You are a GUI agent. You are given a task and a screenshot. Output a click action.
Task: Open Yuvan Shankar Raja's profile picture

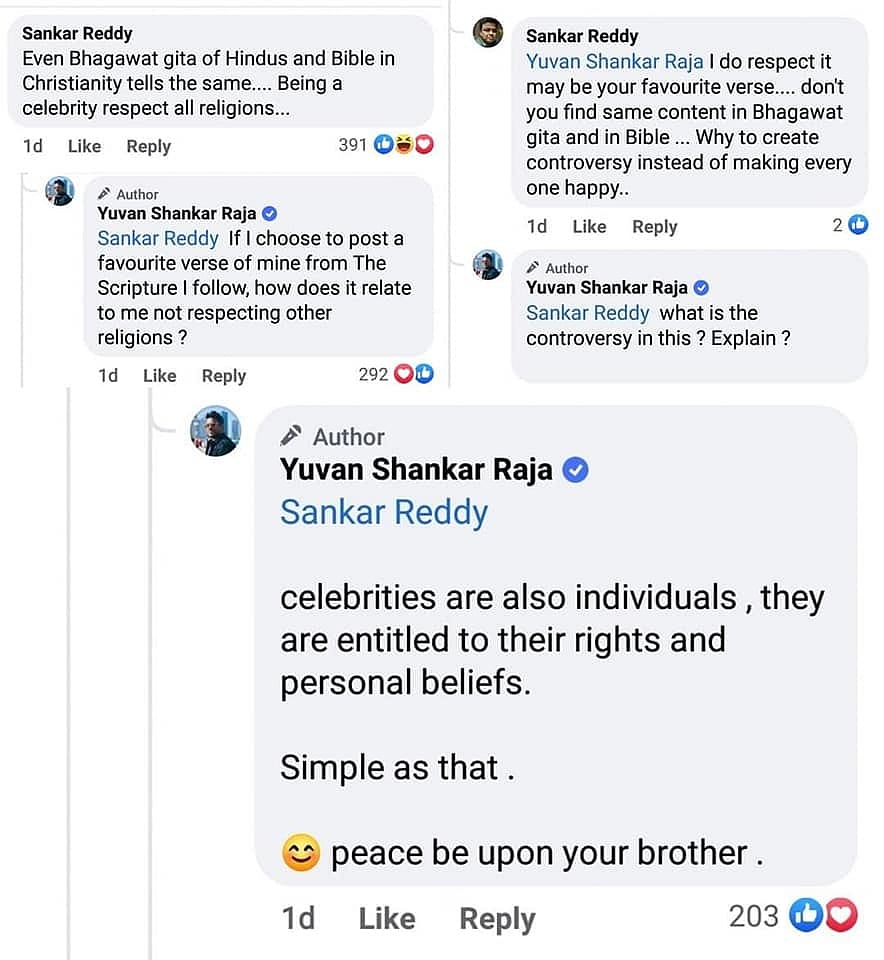(216, 431)
